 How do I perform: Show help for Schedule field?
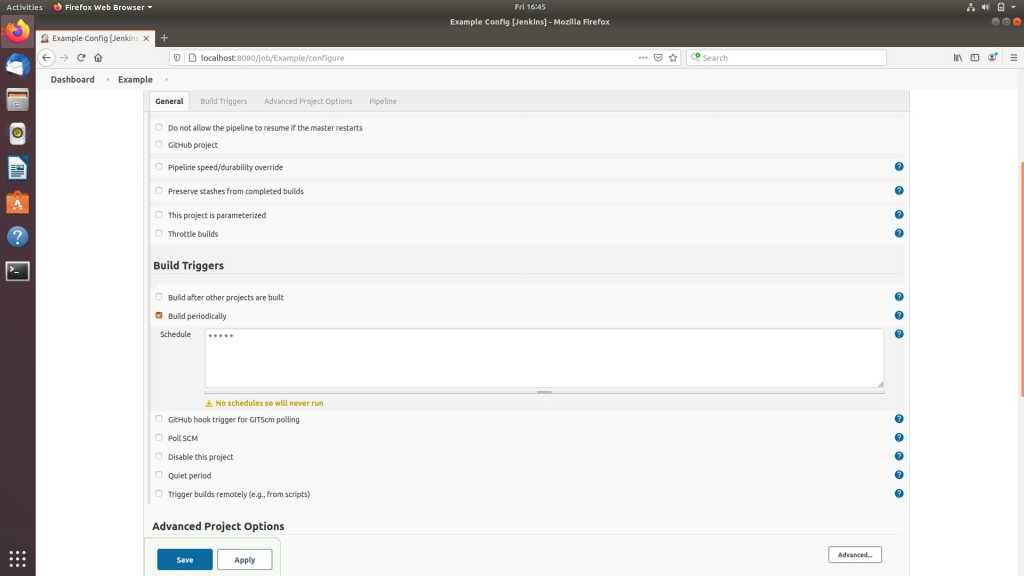pos(898,334)
